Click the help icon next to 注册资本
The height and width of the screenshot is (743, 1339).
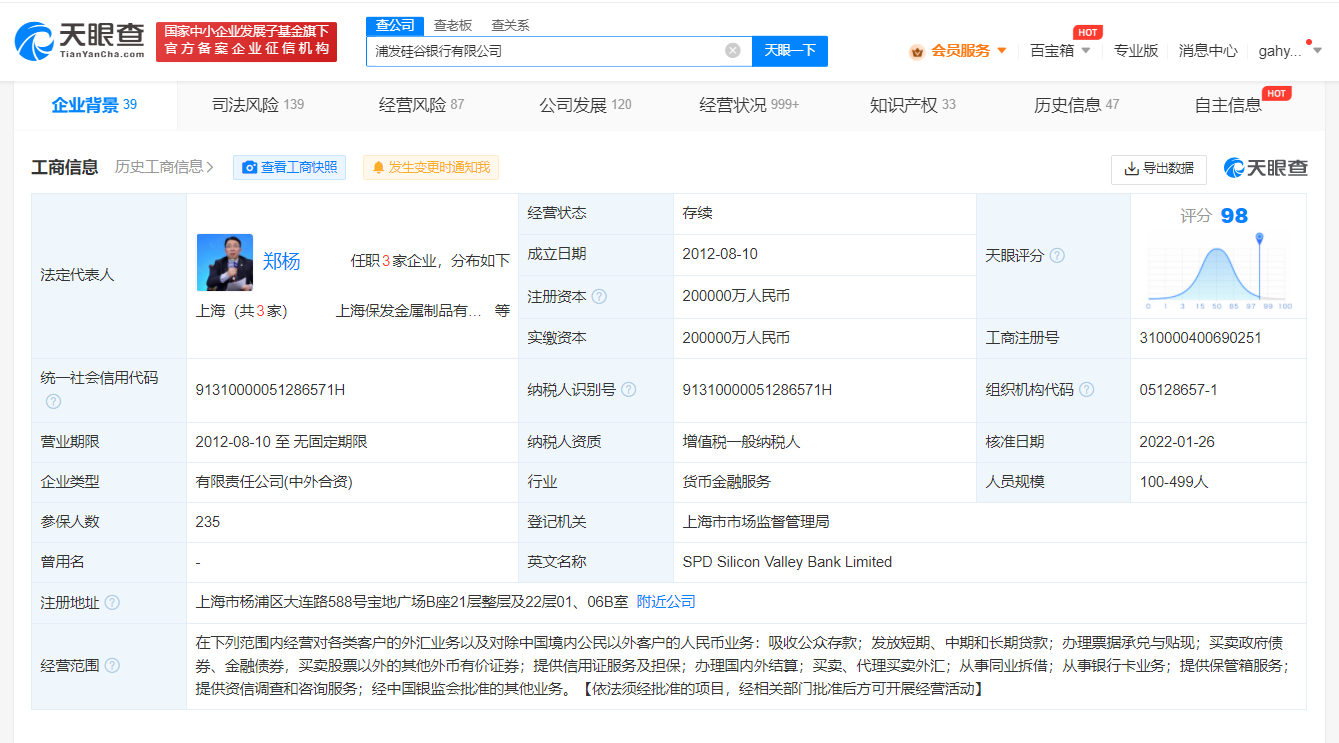599,297
